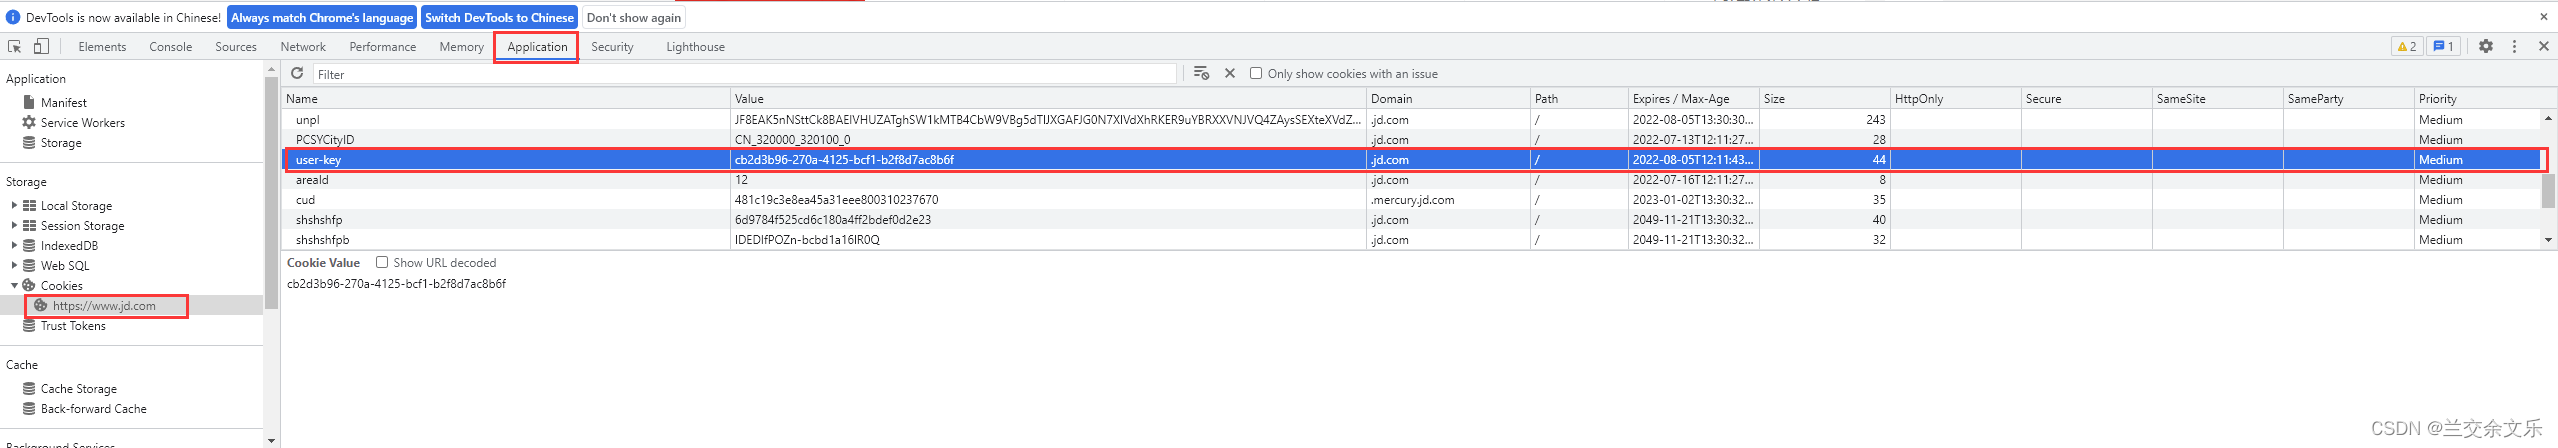Screen dimensions: 2558x448
Task: Switch to the Elements tab
Action: [x=102, y=46]
